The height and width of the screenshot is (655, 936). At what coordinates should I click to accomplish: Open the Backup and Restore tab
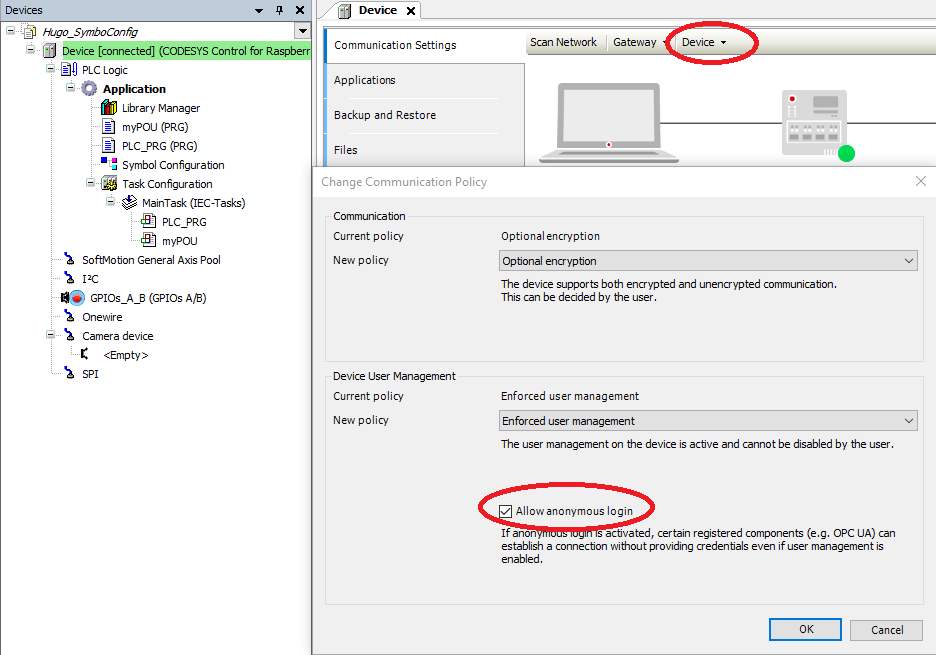coord(385,115)
